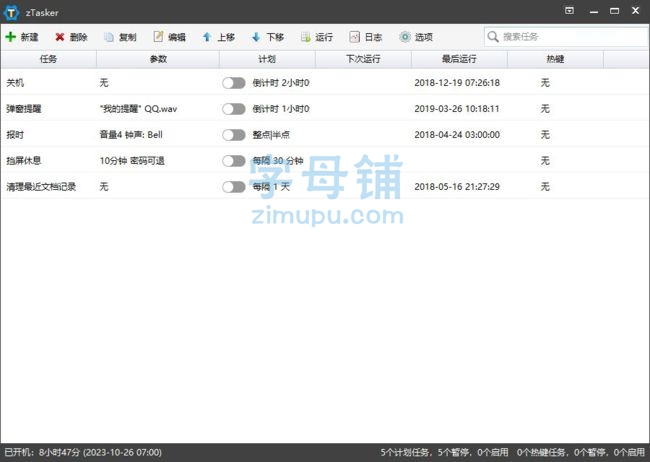Click the 倒计时 1小时0 schedule text
This screenshot has width=650, height=462.
pyautogui.click(x=281, y=109)
